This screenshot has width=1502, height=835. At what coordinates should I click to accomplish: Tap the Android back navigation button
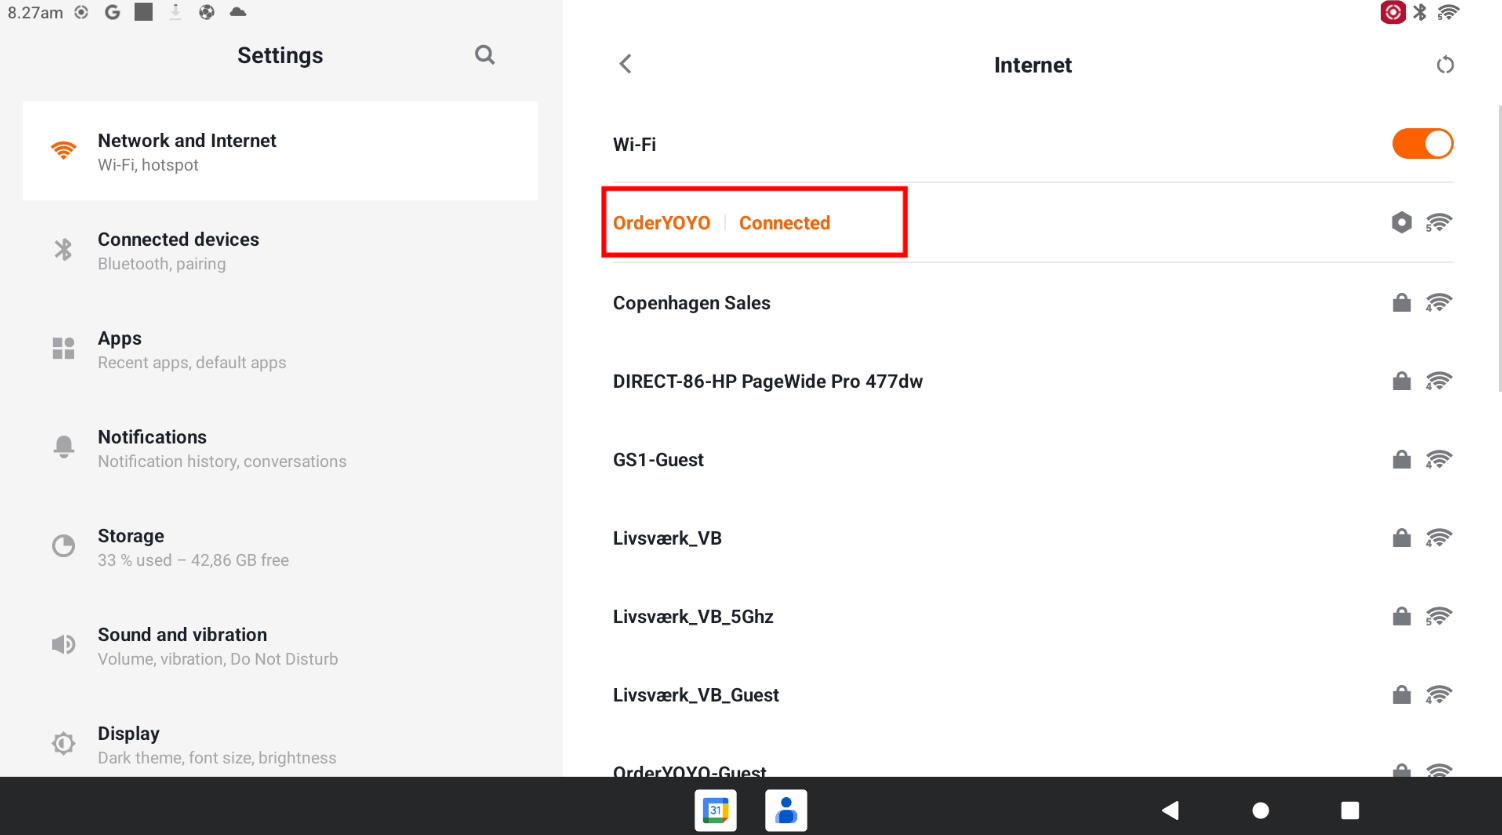(1170, 810)
